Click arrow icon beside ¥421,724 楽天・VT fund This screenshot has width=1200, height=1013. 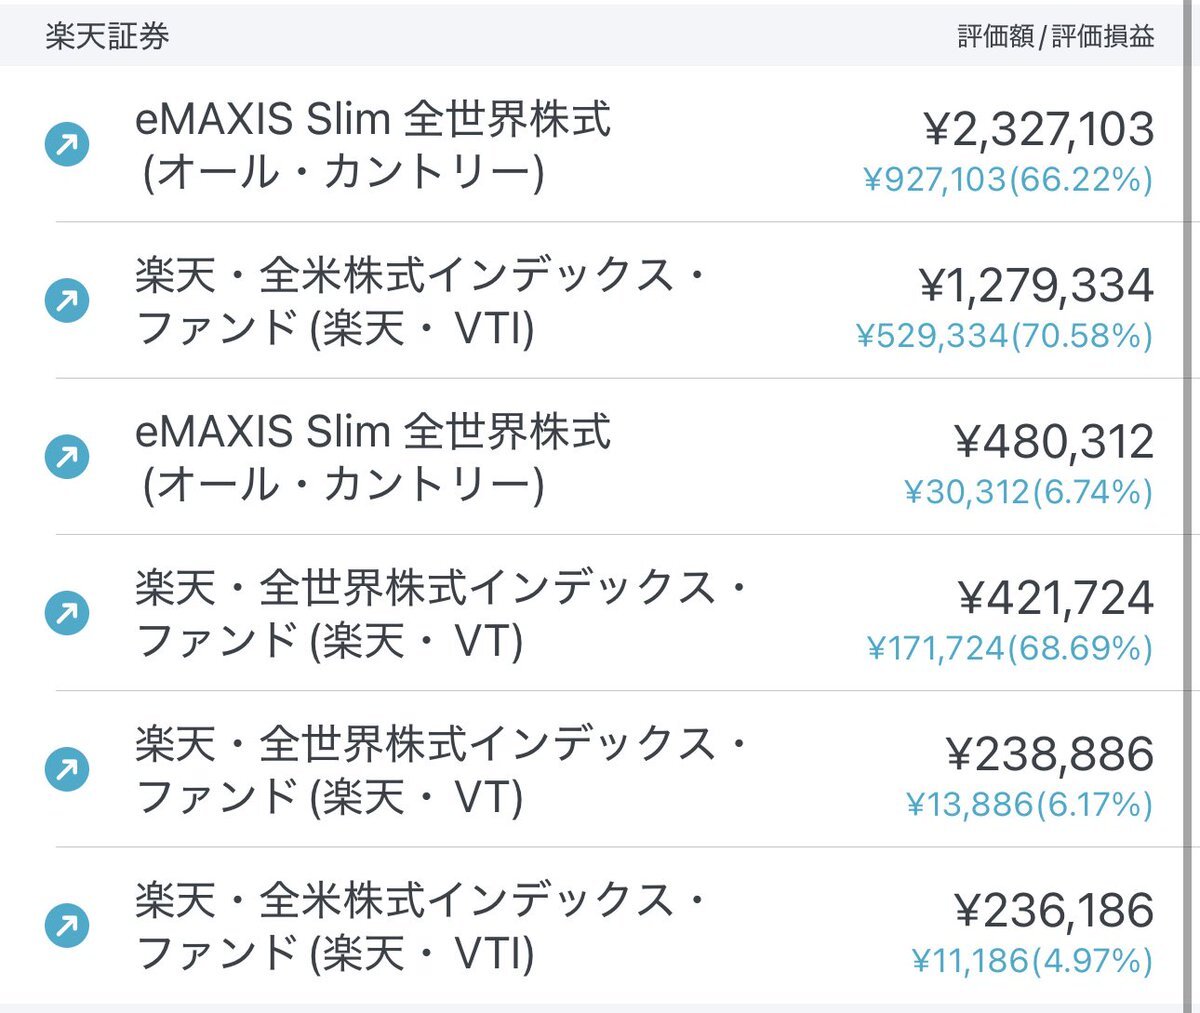click(67, 614)
